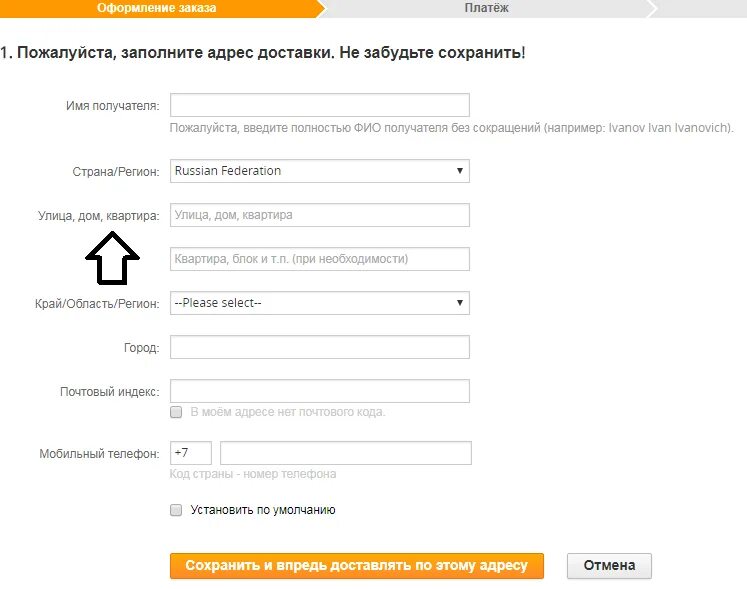Click the 'В моём адресе нет почтового кода' label
Image resolution: width=747 pixels, height=589 pixels.
288,412
